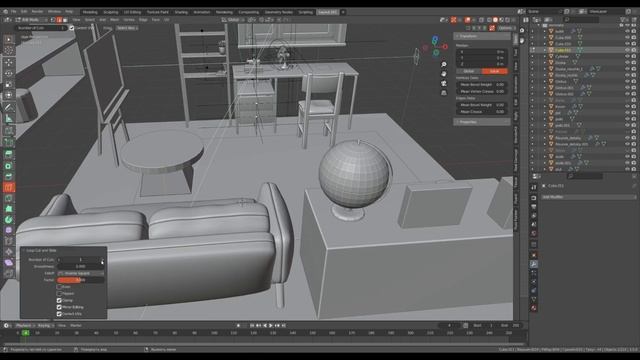
Task: Open the Select menu in viewport header
Action: [89, 20]
